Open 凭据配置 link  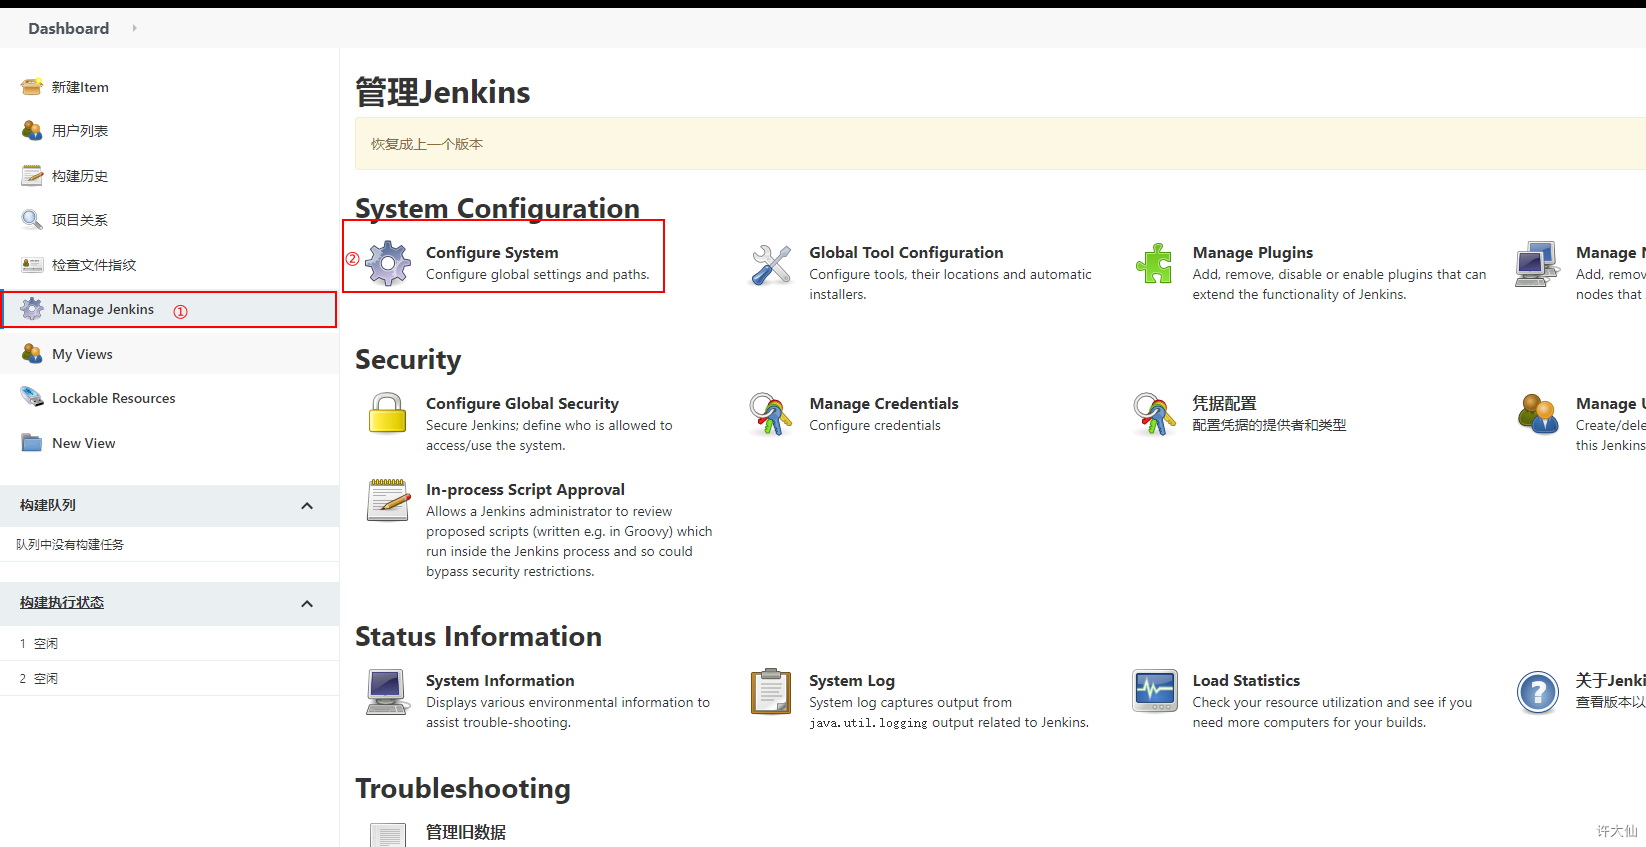point(1224,403)
